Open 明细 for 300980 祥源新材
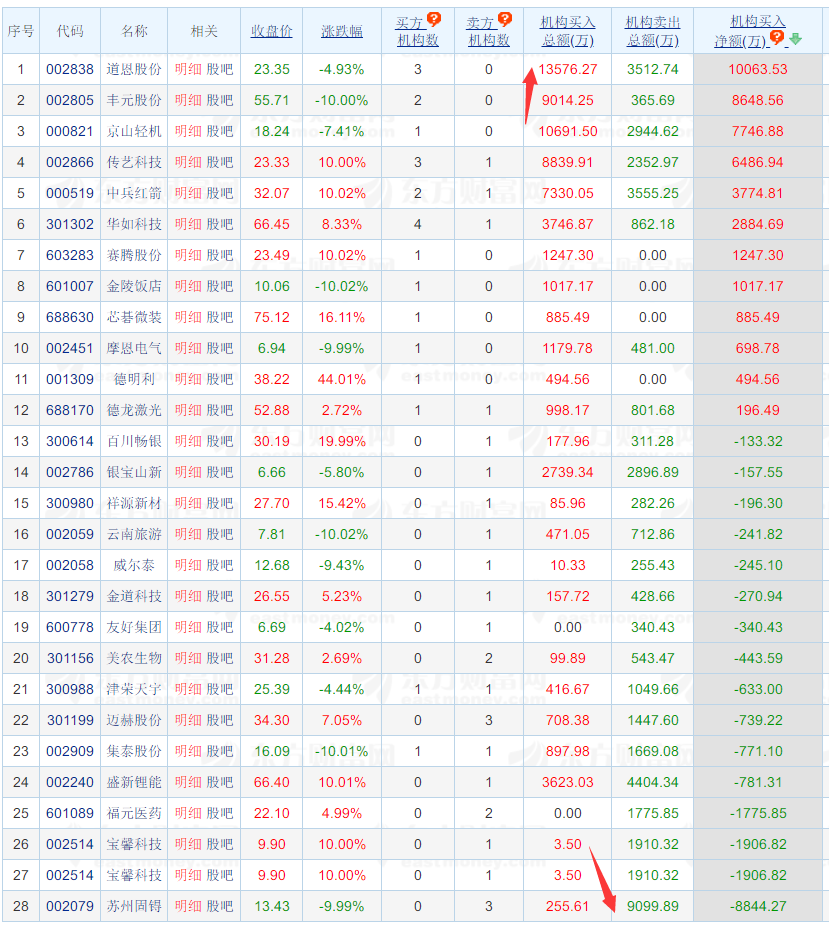Image resolution: width=829 pixels, height=929 pixels. coord(188,503)
